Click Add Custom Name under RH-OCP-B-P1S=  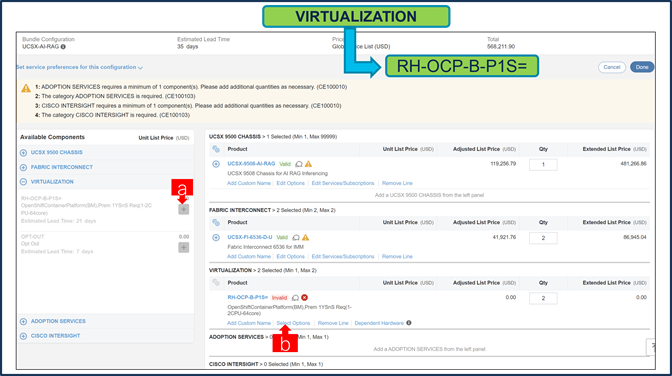tap(249, 323)
